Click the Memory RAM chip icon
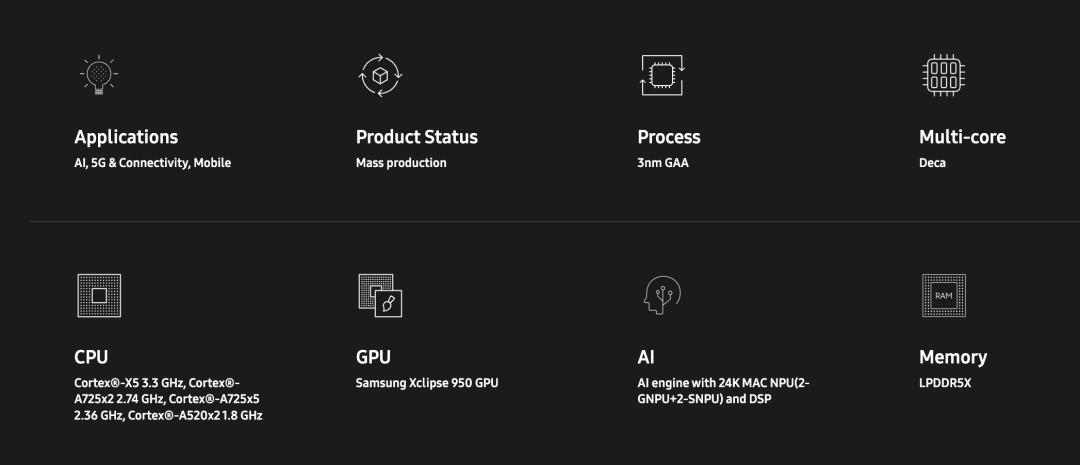Image resolution: width=1080 pixels, height=465 pixels. pos(944,296)
